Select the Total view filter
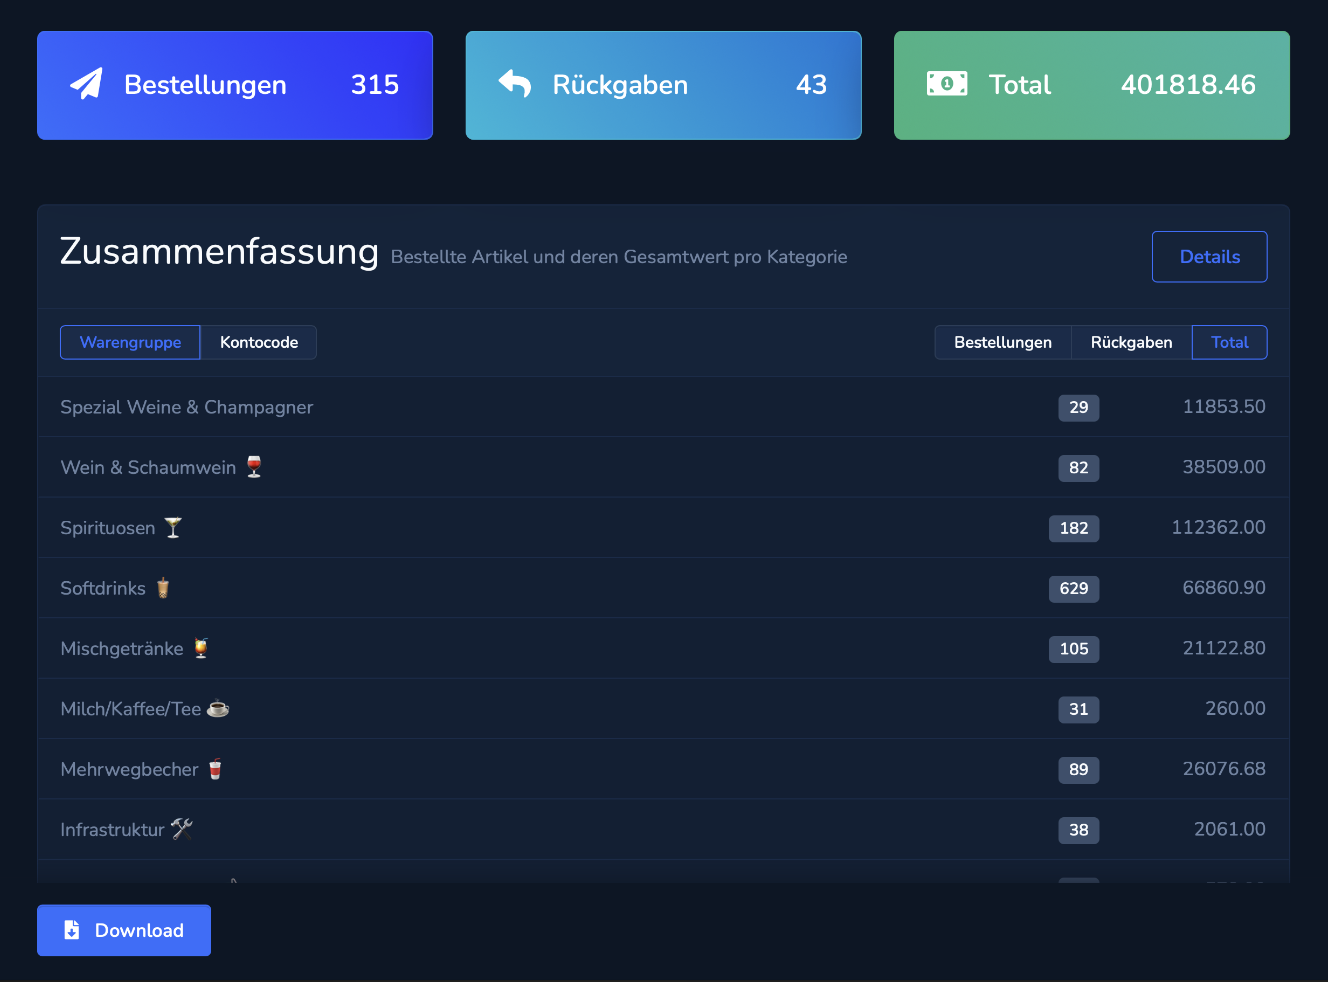Viewport: 1328px width, 982px height. (x=1230, y=342)
